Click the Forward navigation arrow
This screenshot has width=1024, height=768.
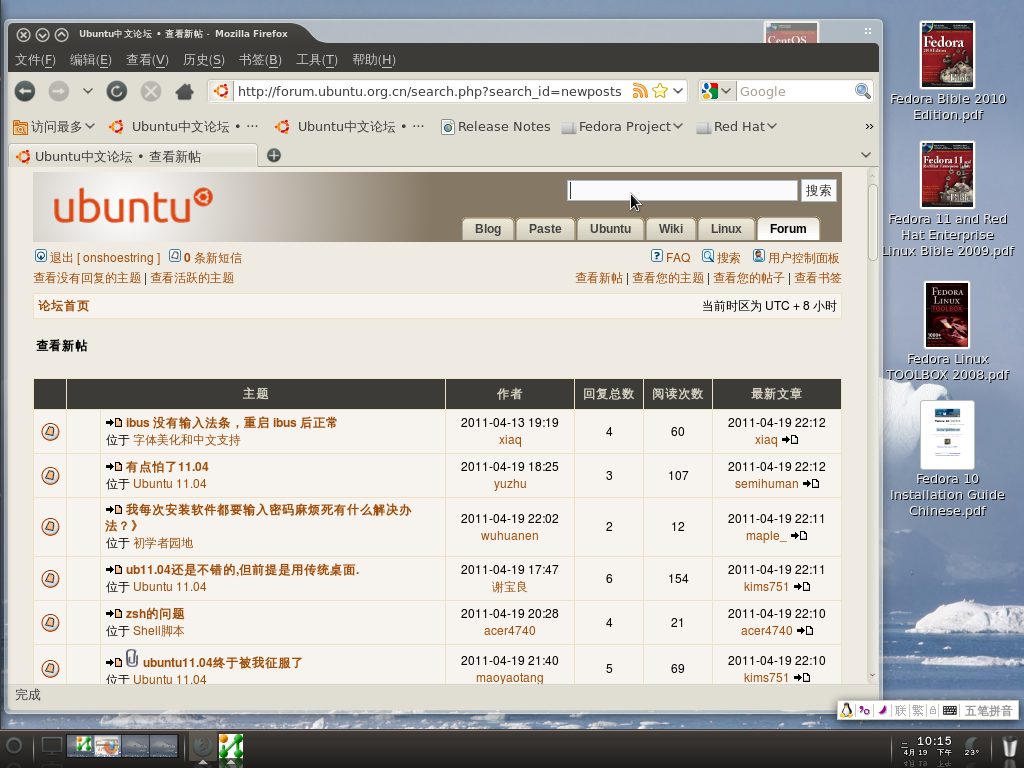59,91
